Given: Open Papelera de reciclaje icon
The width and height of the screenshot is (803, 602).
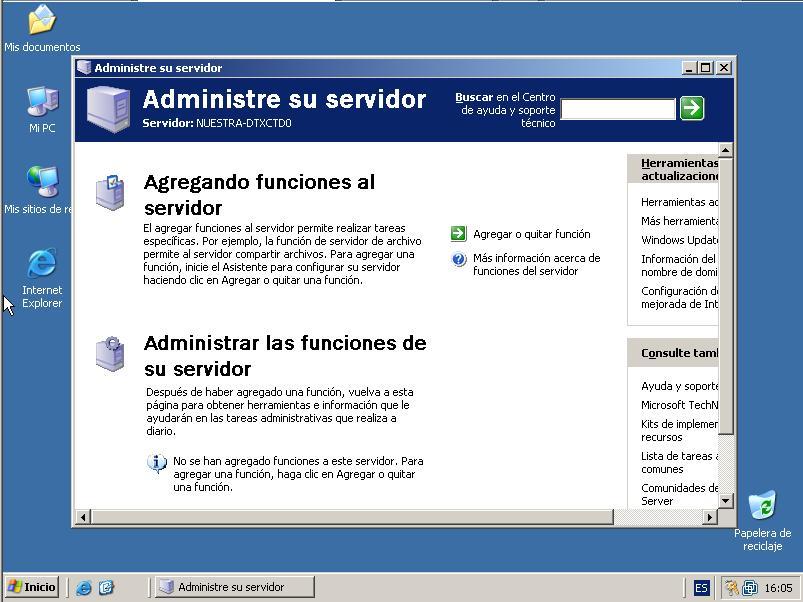Looking at the screenshot, I should (x=762, y=520).
